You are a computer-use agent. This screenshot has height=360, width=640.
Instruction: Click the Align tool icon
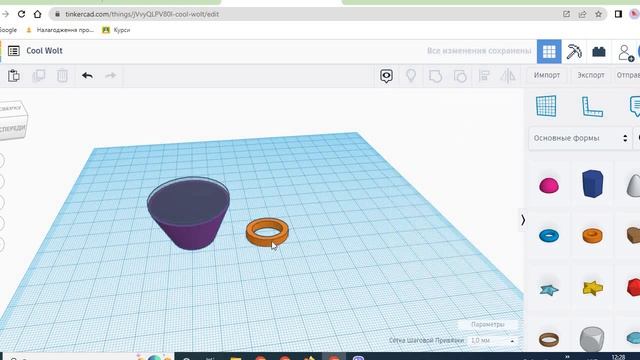484,76
